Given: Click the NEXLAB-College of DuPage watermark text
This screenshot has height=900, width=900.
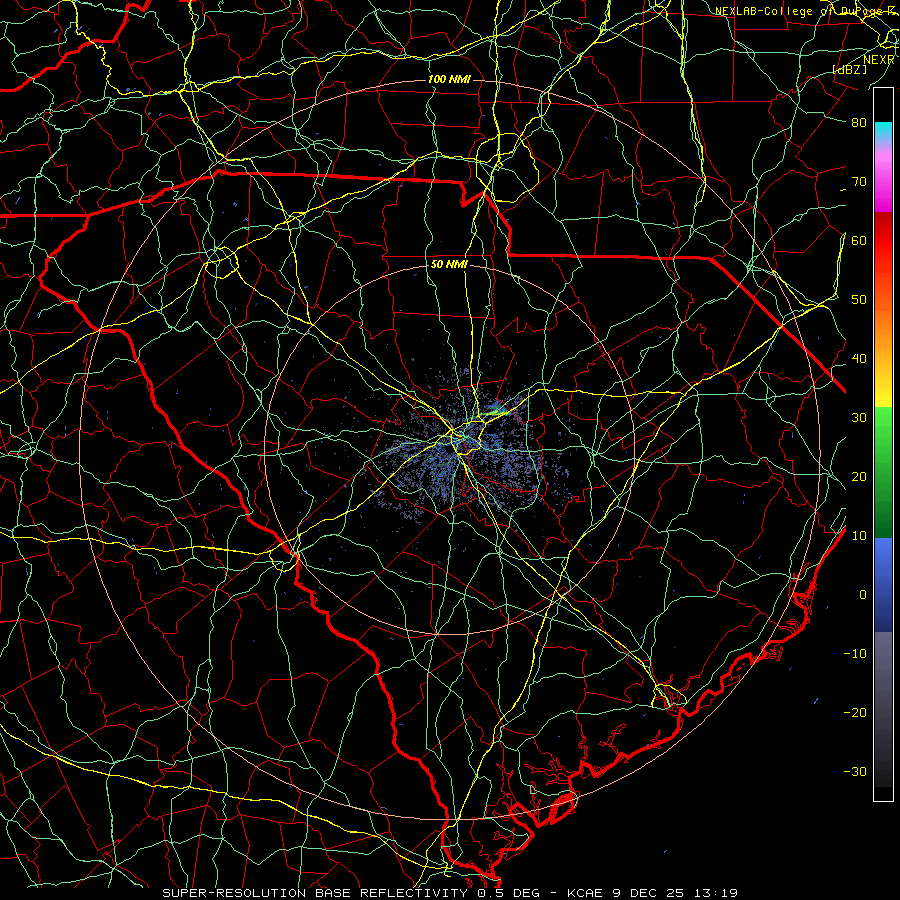Looking at the screenshot, I should point(805,11).
